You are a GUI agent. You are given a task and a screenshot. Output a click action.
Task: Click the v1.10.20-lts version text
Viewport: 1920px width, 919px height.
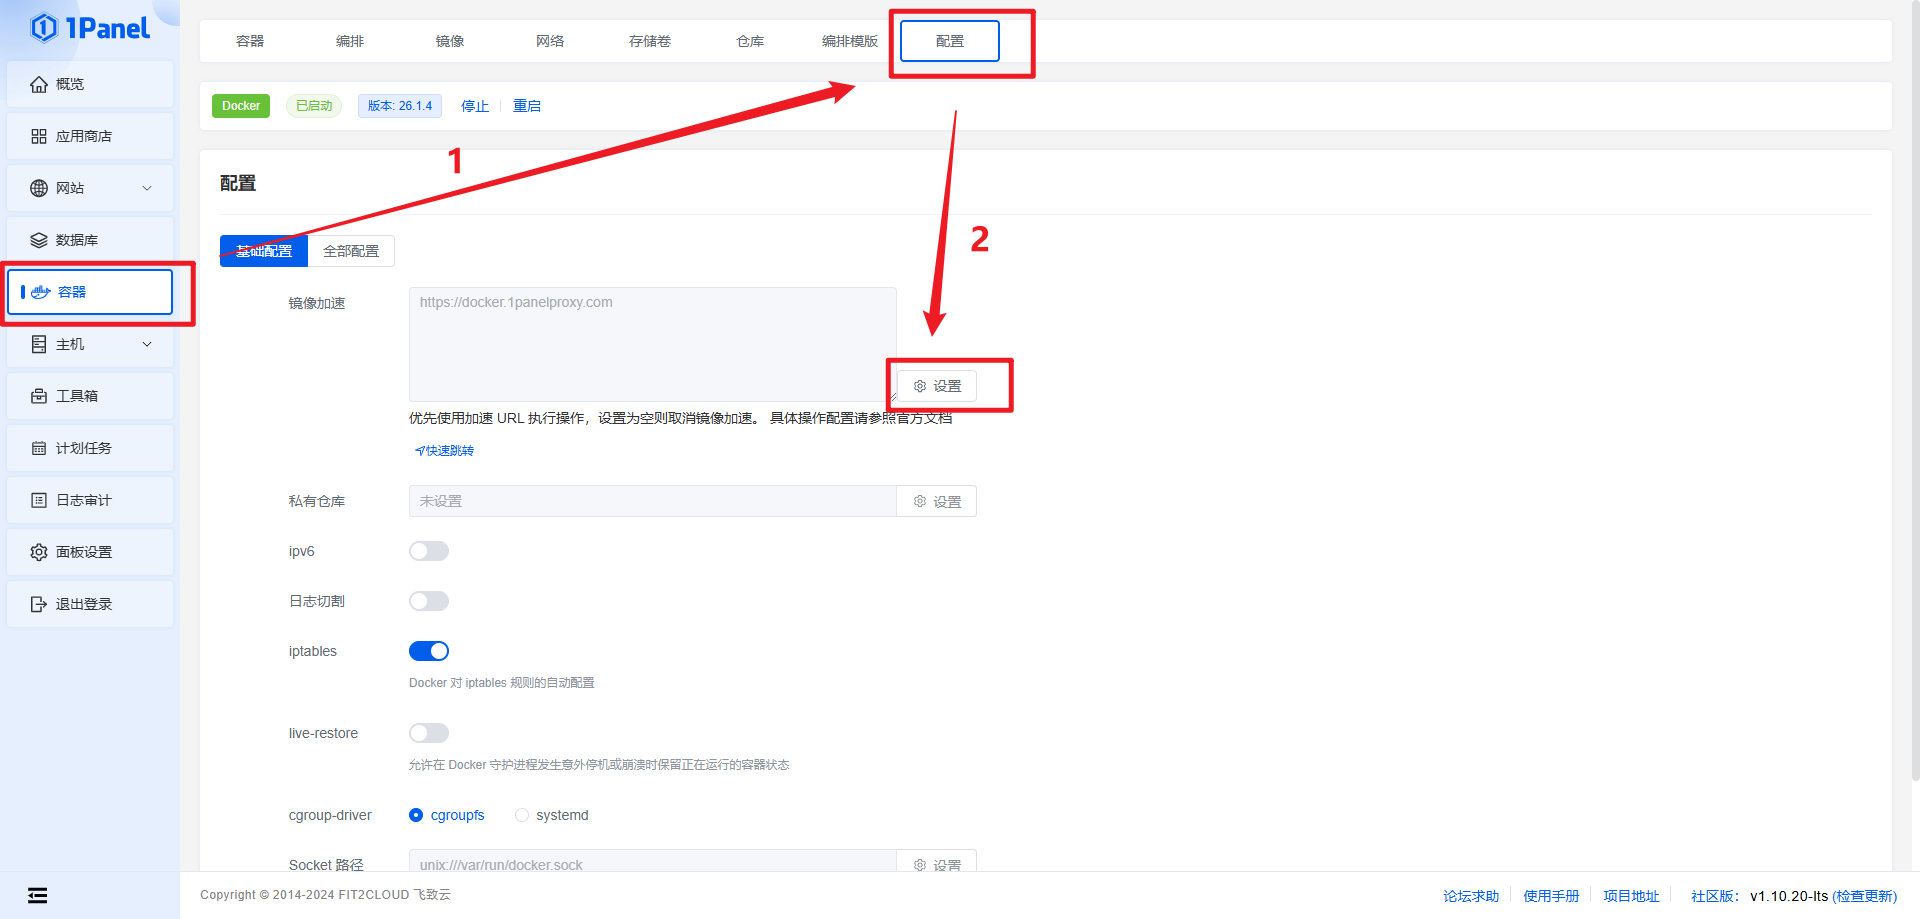click(x=1789, y=896)
